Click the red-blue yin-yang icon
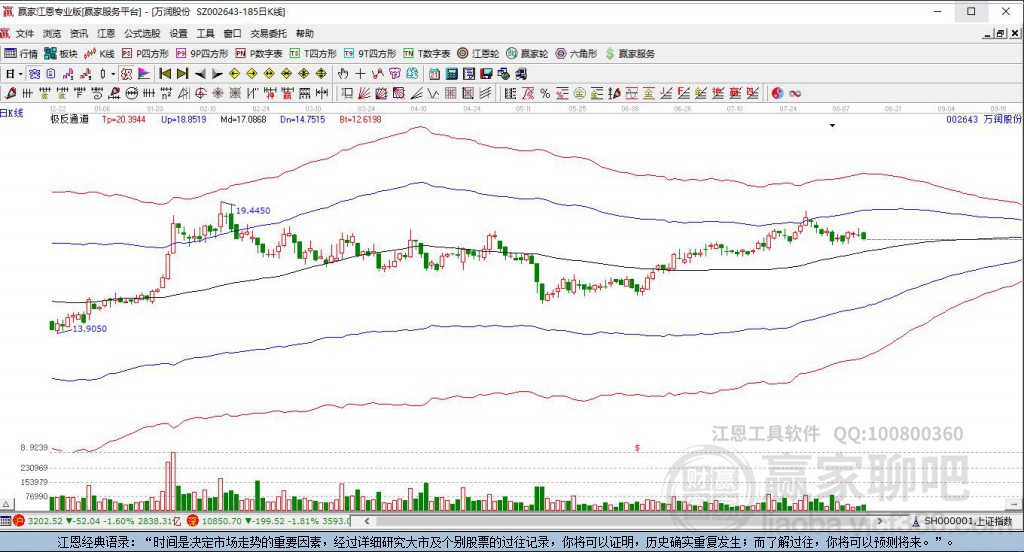 coord(777,93)
